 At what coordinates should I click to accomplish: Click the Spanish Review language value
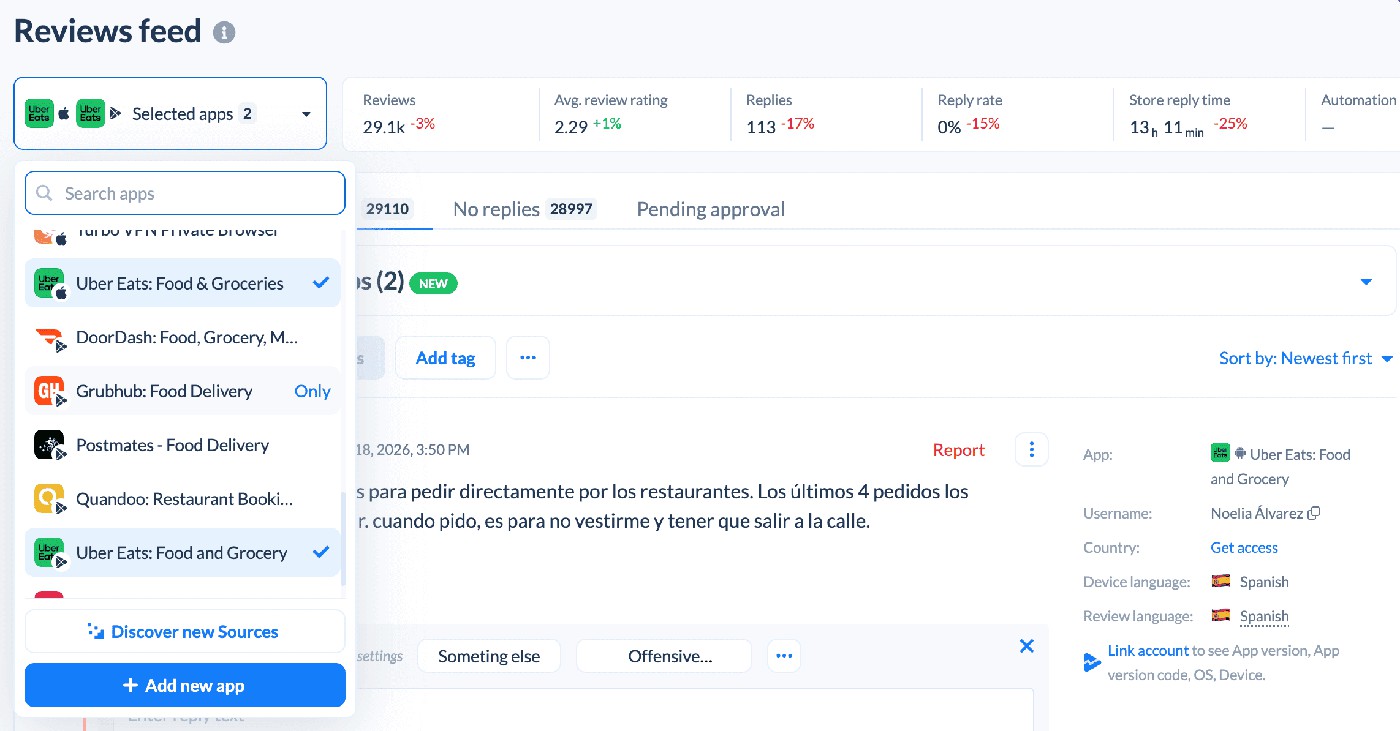(x=1264, y=616)
